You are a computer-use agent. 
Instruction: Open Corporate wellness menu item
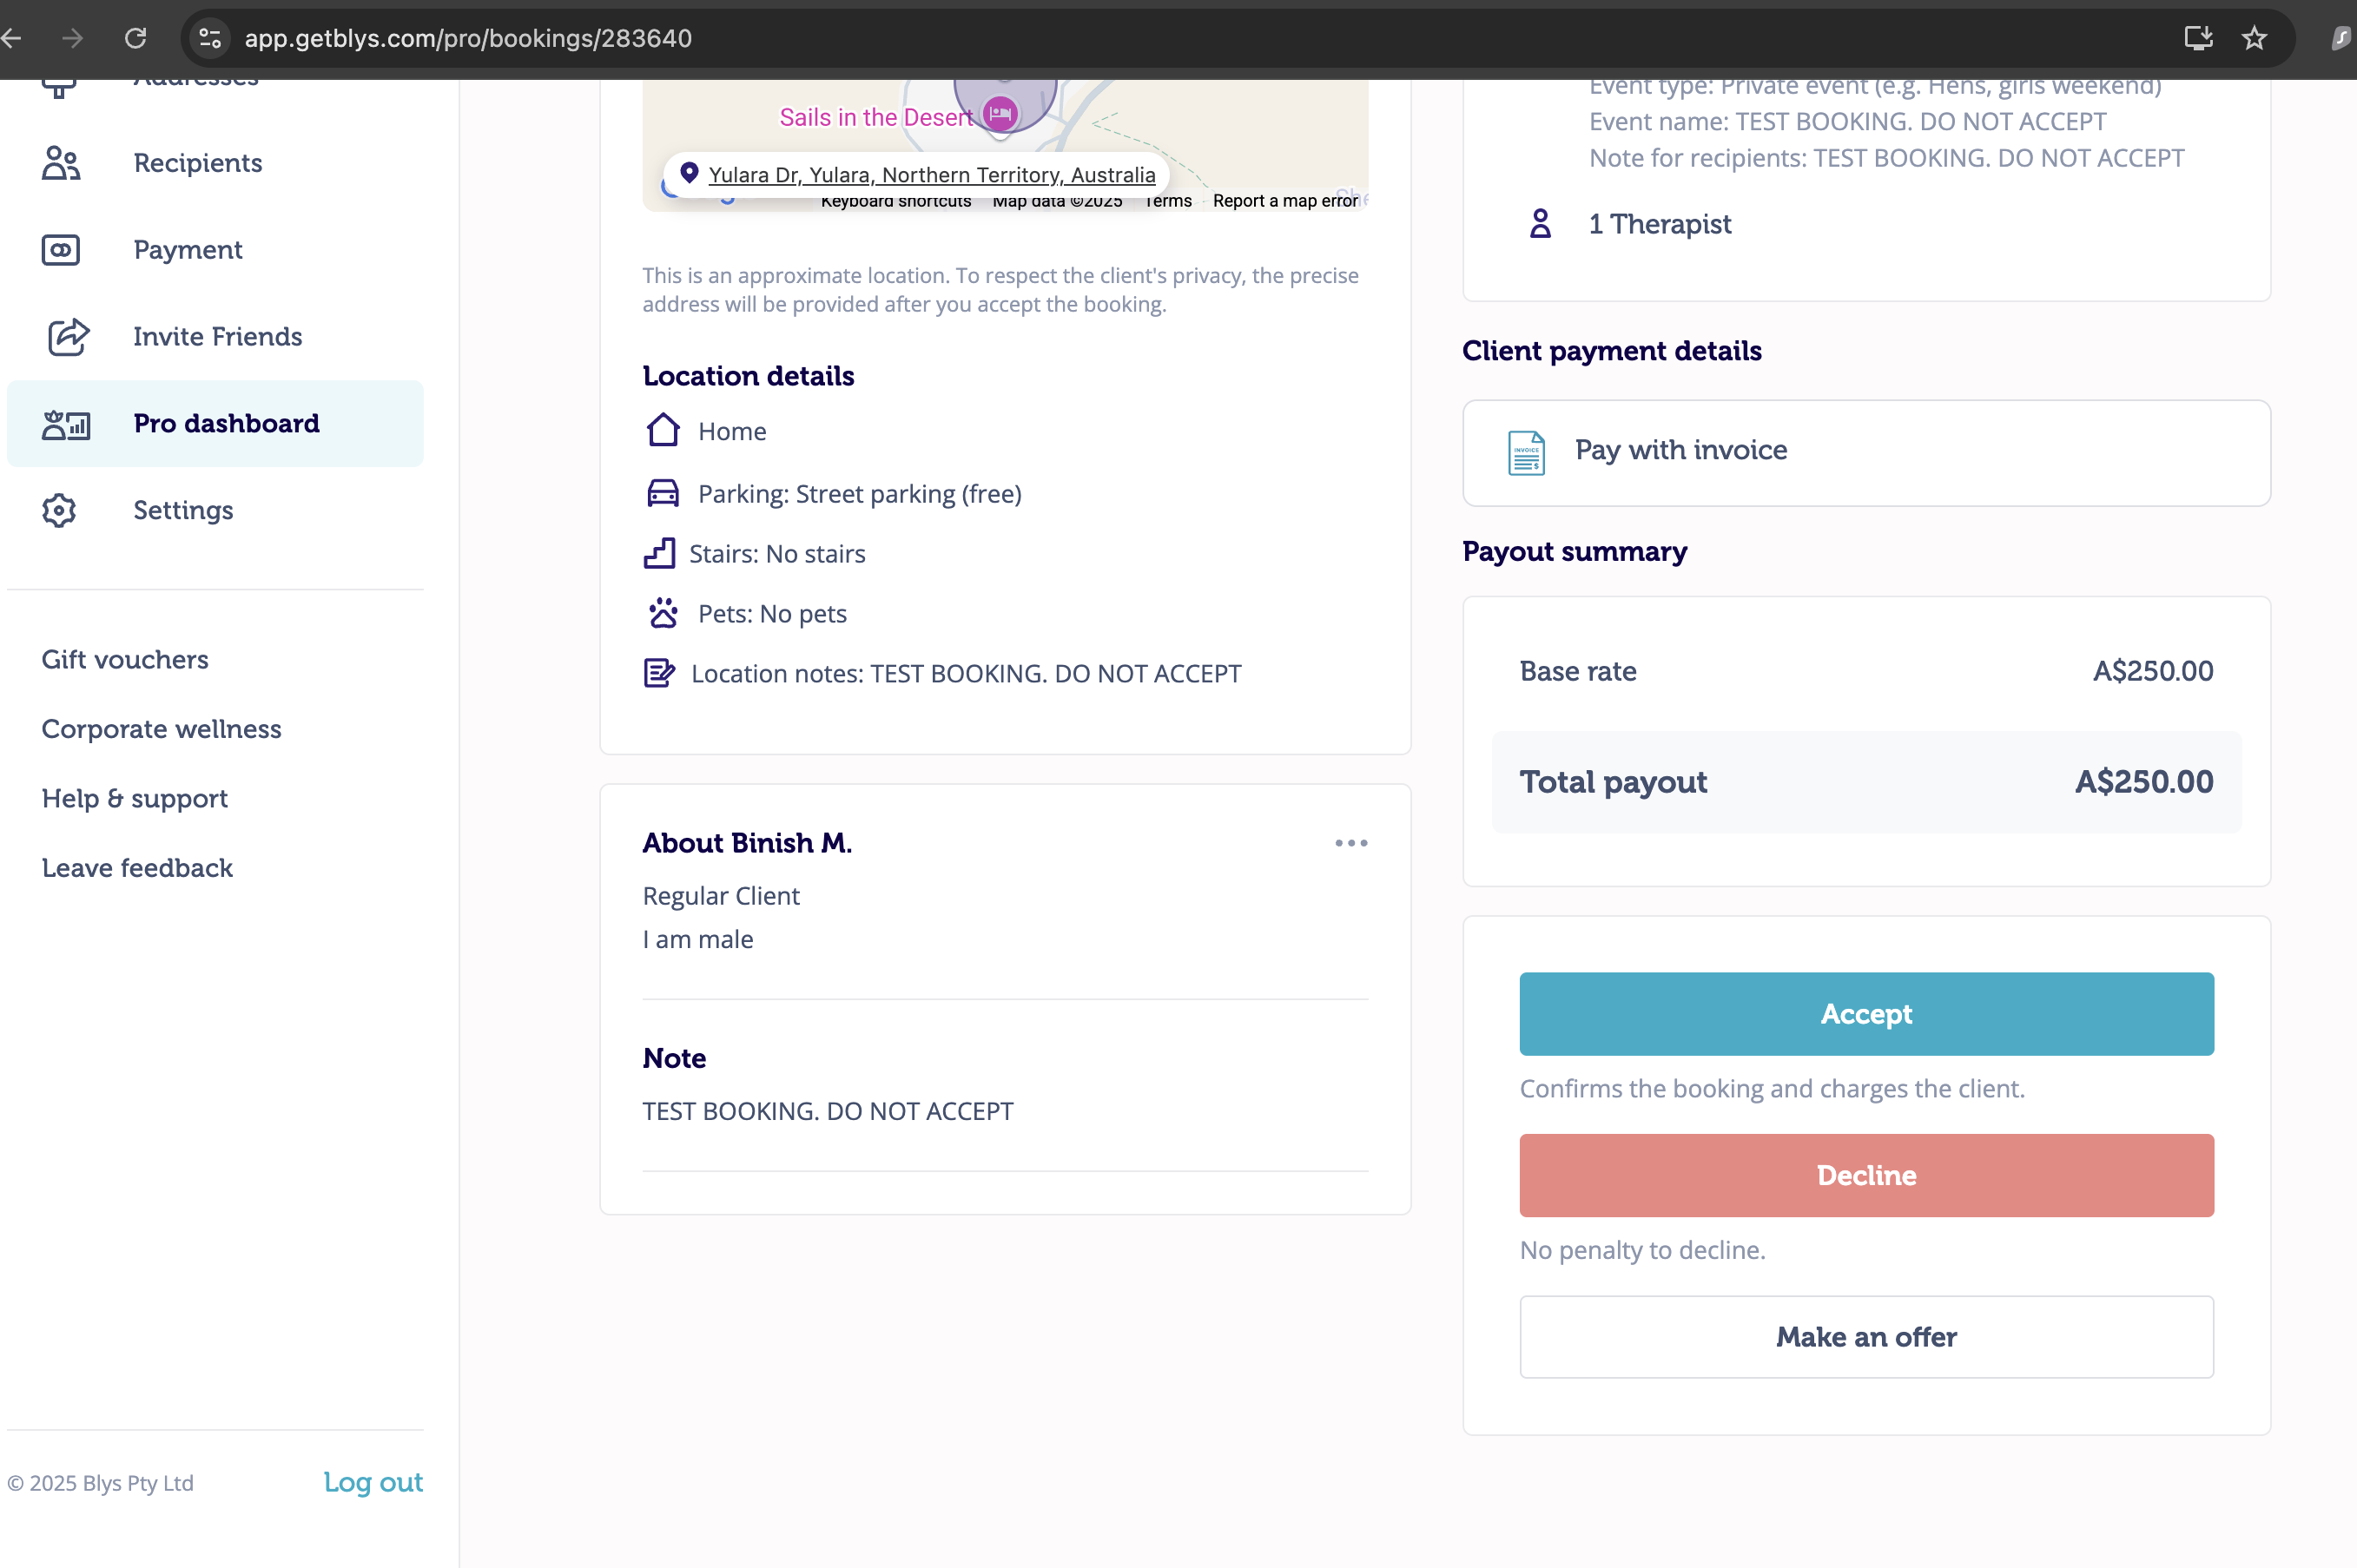(x=161, y=729)
